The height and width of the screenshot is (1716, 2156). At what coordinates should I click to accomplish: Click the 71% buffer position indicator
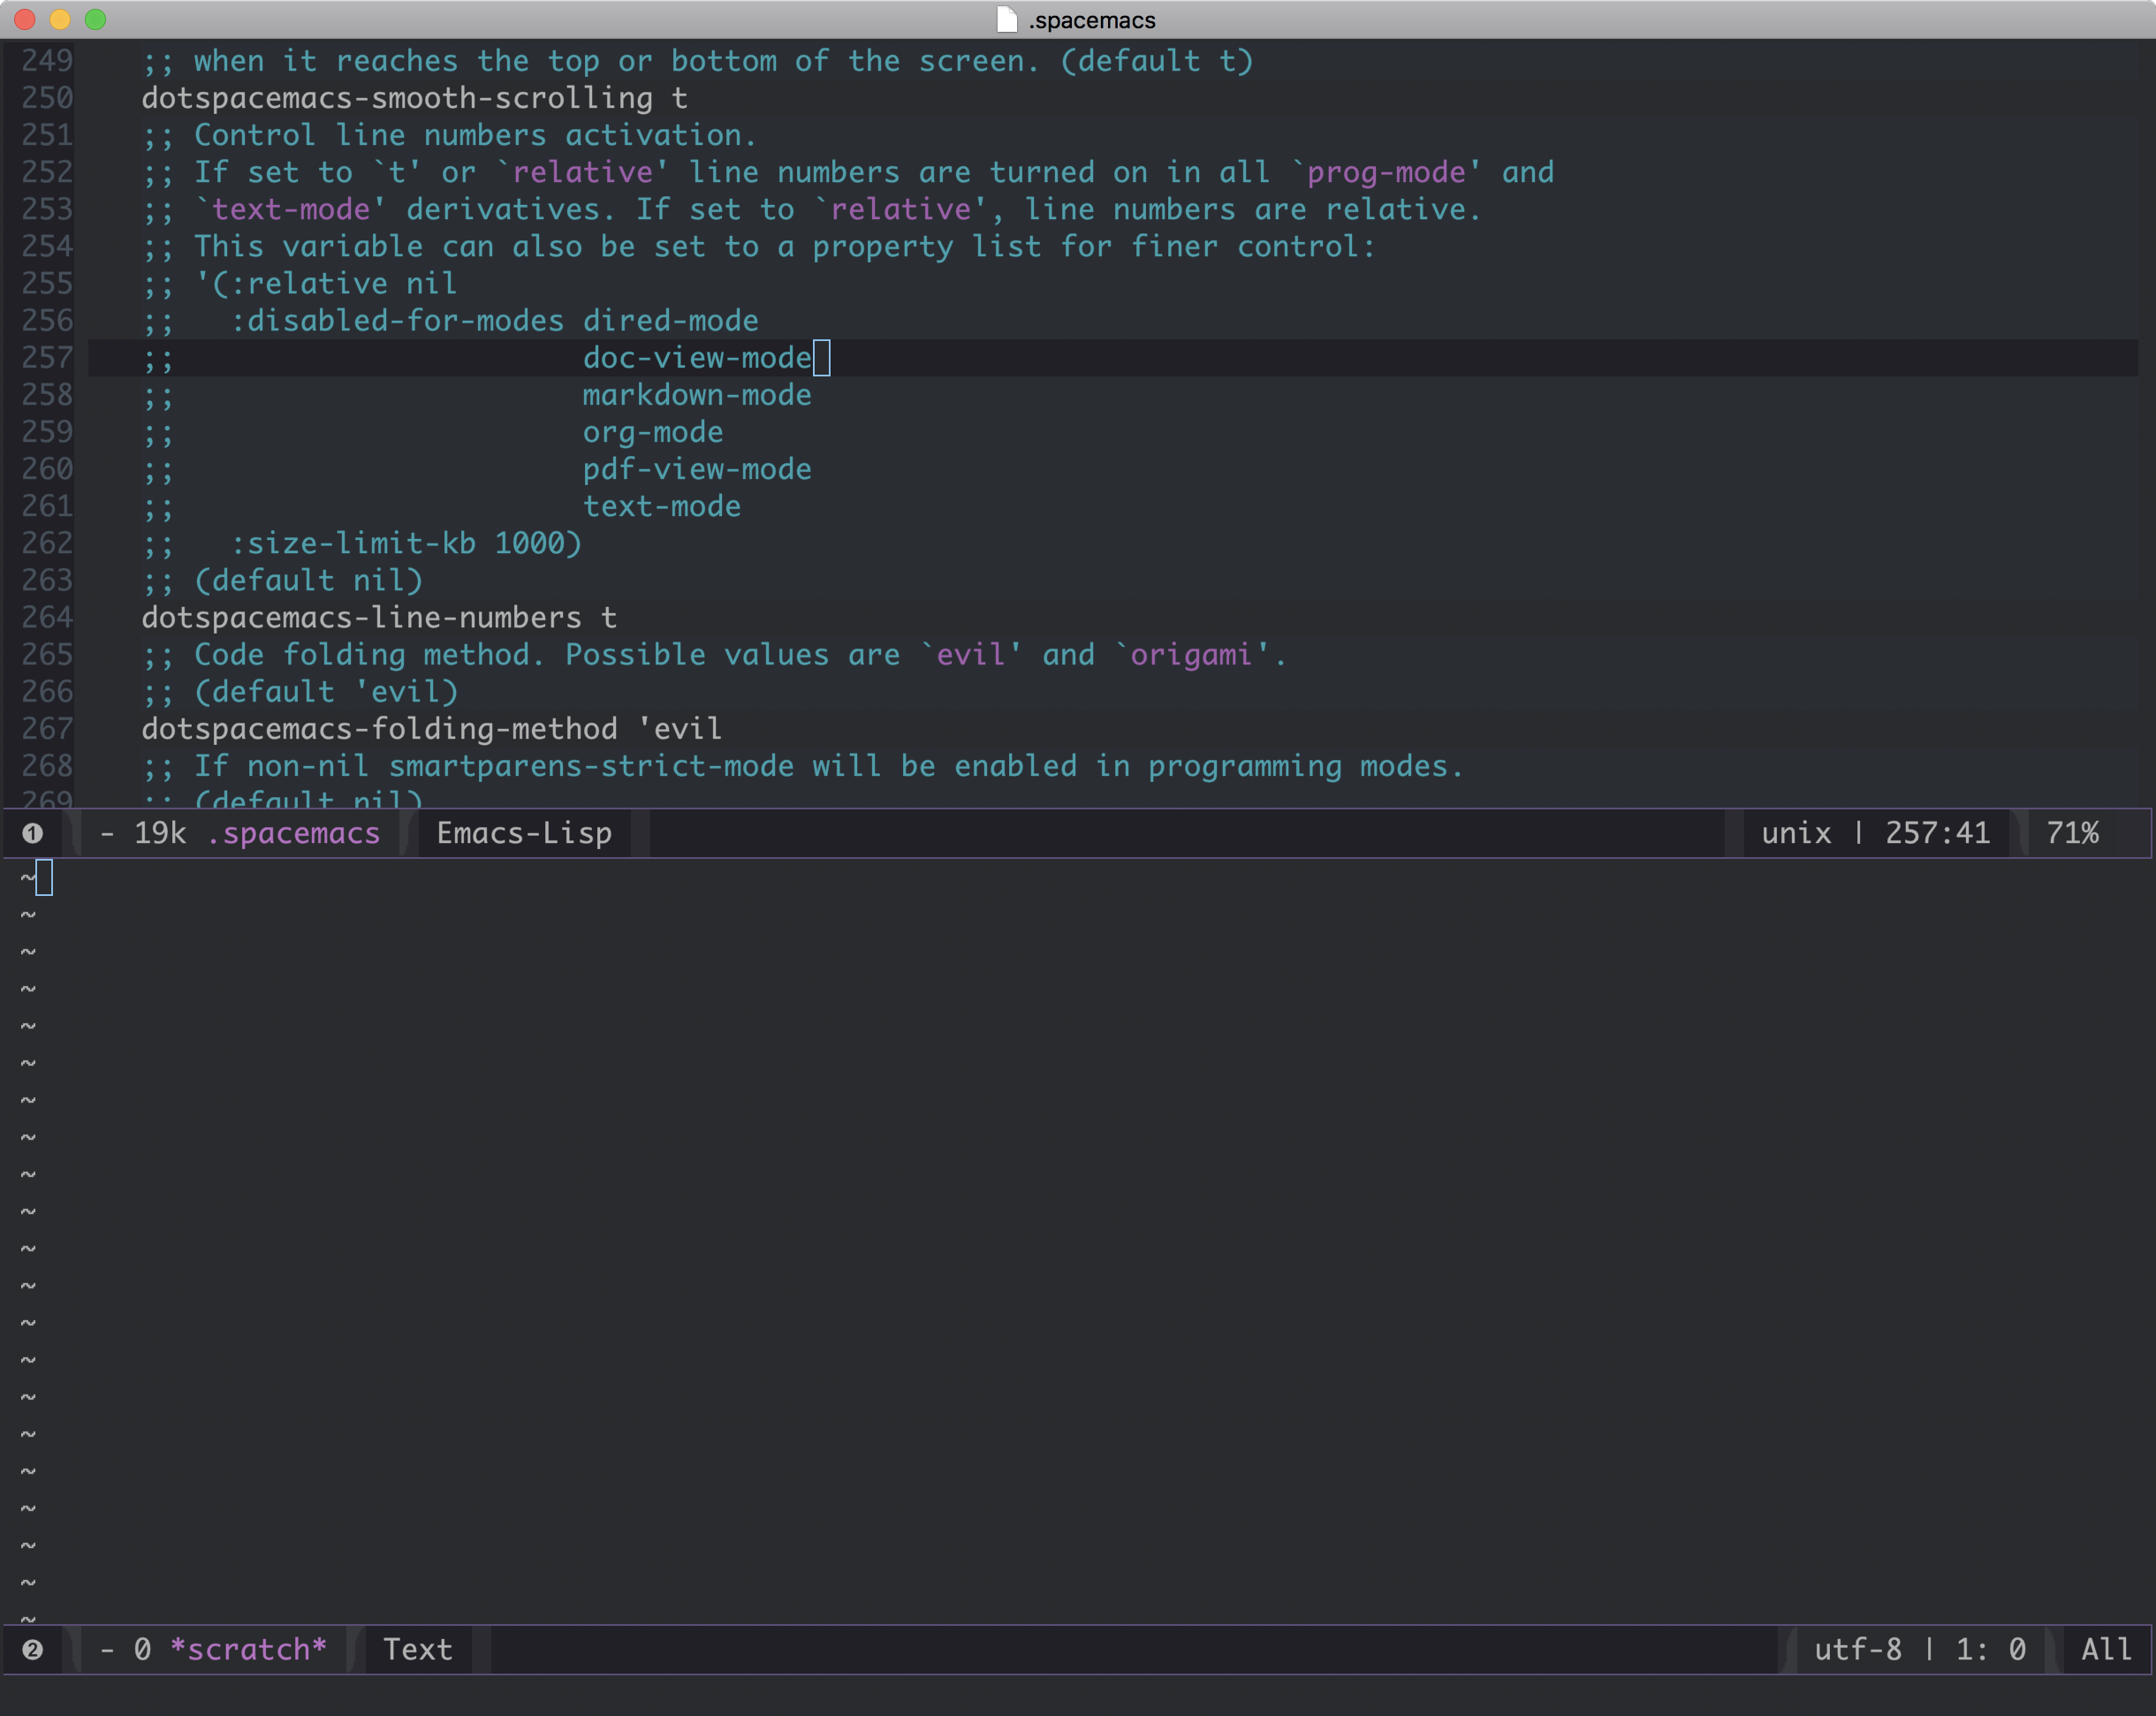pyautogui.click(x=2072, y=833)
